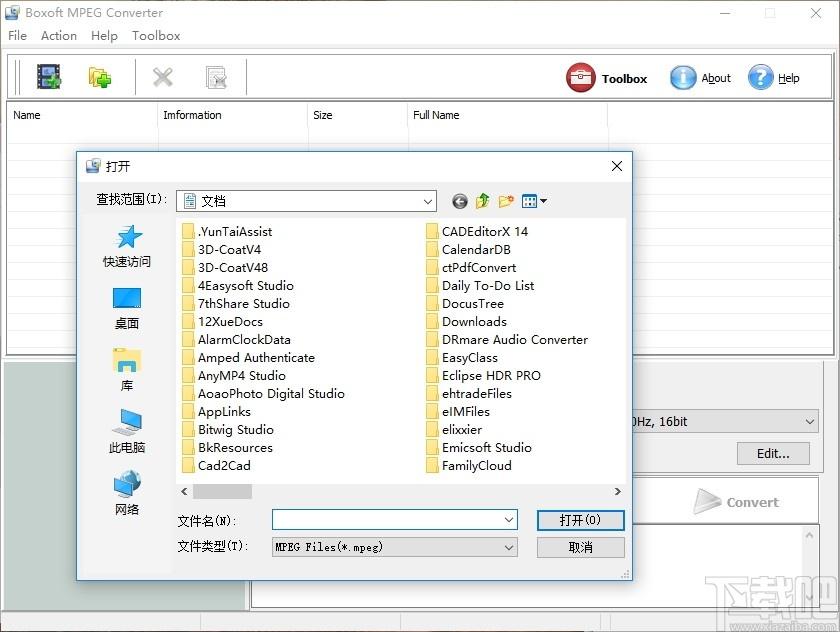Select the EasyClass folder
This screenshot has height=632, width=840.
(x=462, y=358)
